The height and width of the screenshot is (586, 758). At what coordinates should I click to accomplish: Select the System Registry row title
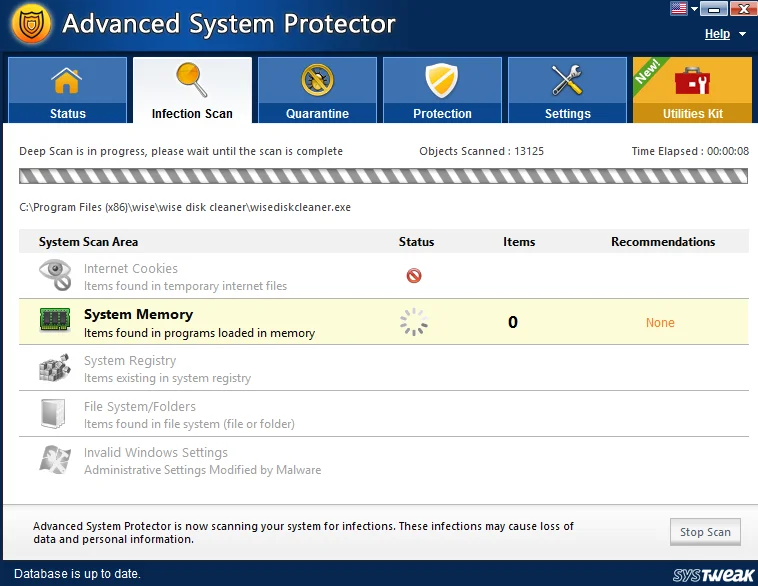[x=130, y=361]
